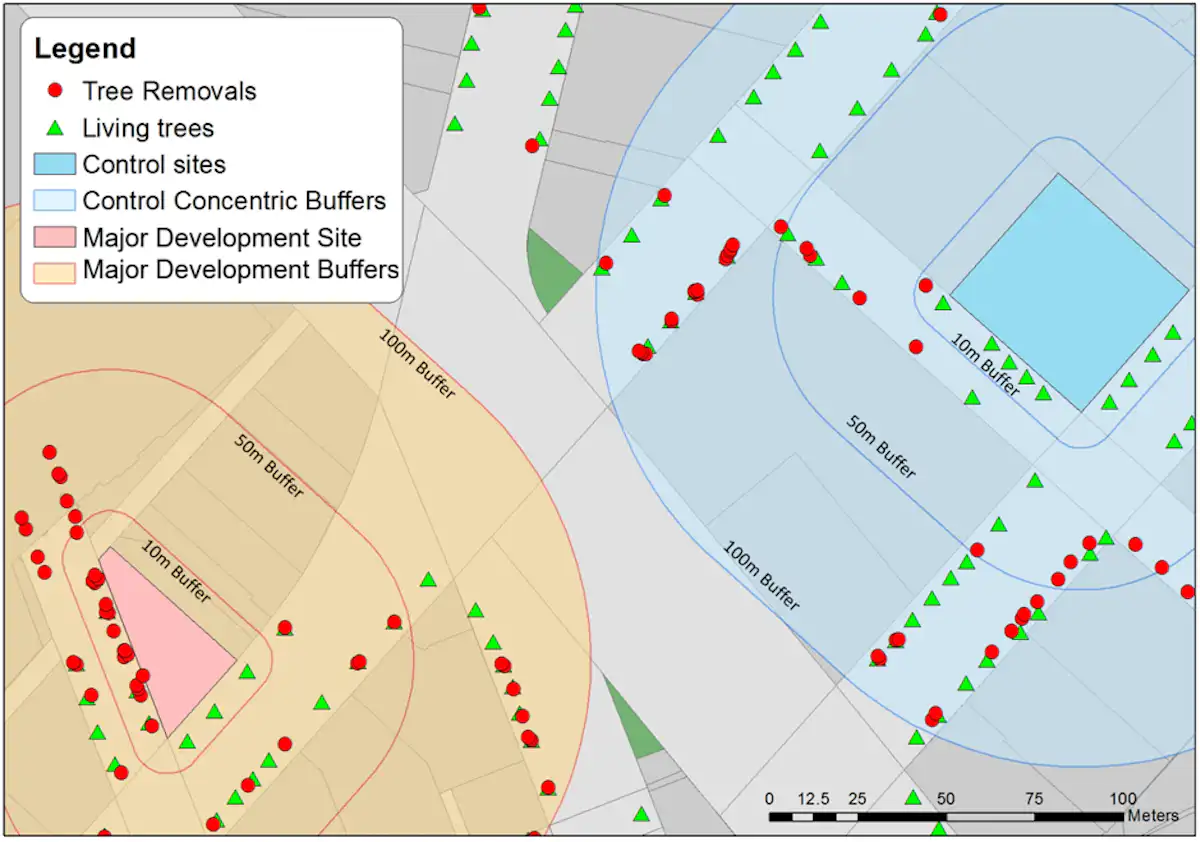Viewport: 1200px width, 842px height.
Task: Click "50m Buffer" label on the blue buffer
Action: [881, 445]
